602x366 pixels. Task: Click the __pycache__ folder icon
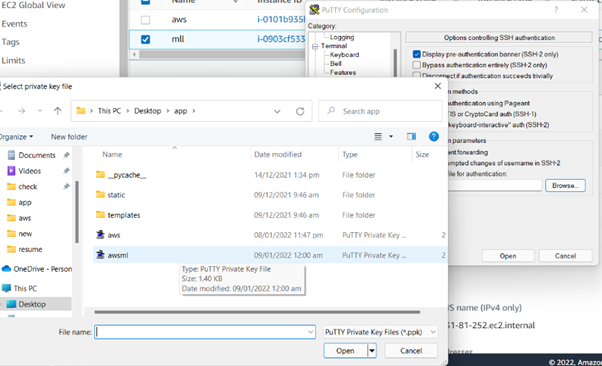100,175
